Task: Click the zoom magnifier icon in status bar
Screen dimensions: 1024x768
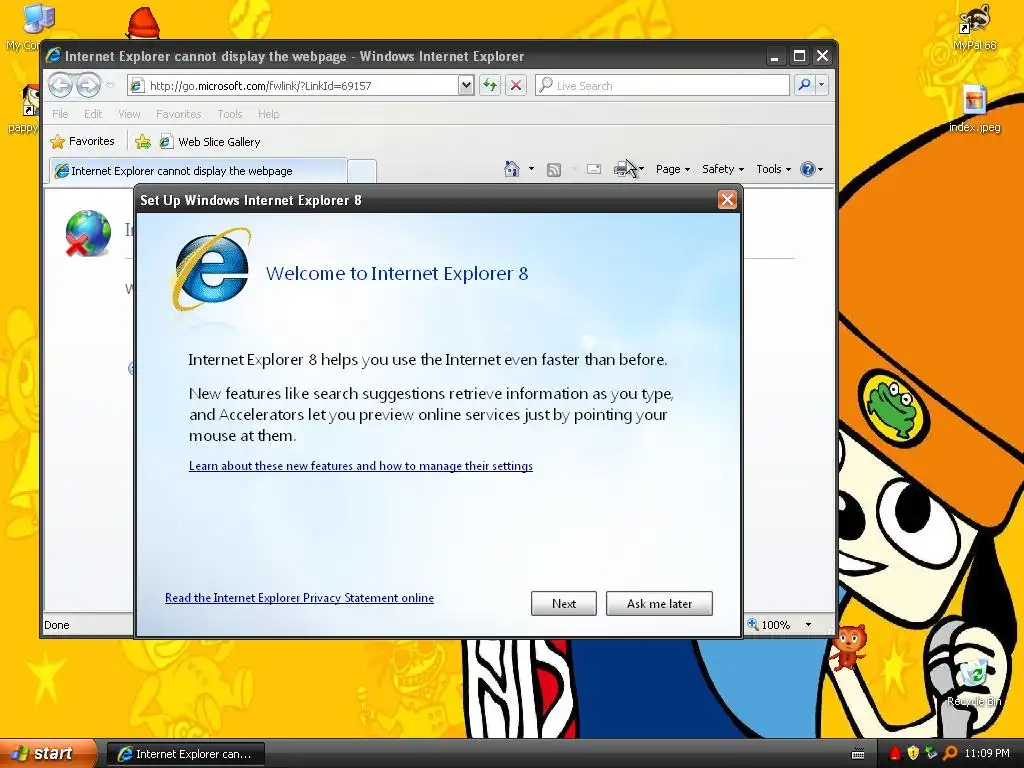Action: pyautogui.click(x=753, y=624)
